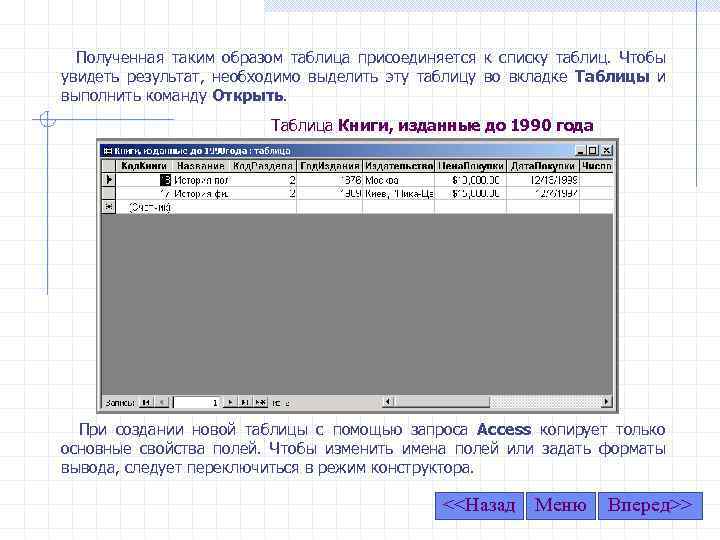Select the Издательство column header

point(399,166)
